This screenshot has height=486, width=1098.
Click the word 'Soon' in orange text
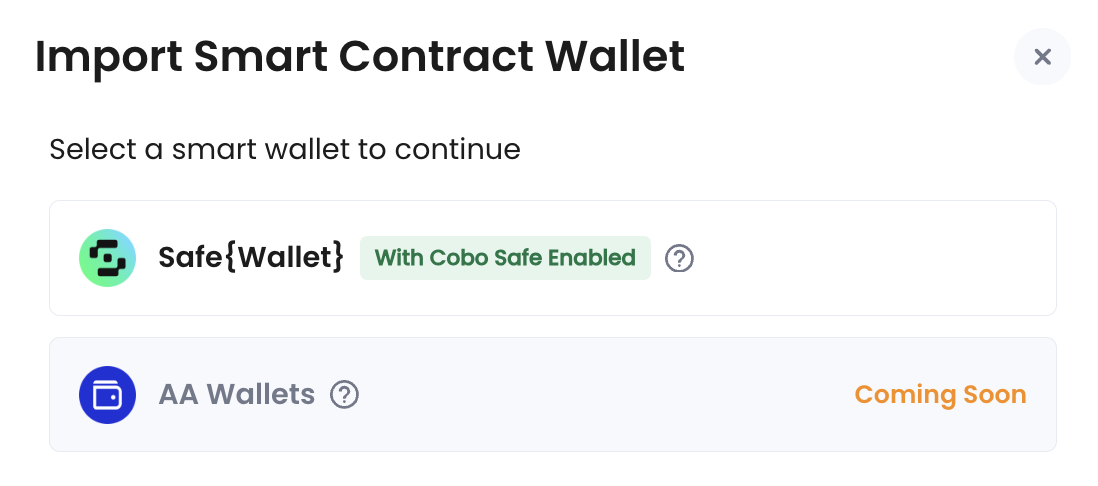tap(995, 395)
